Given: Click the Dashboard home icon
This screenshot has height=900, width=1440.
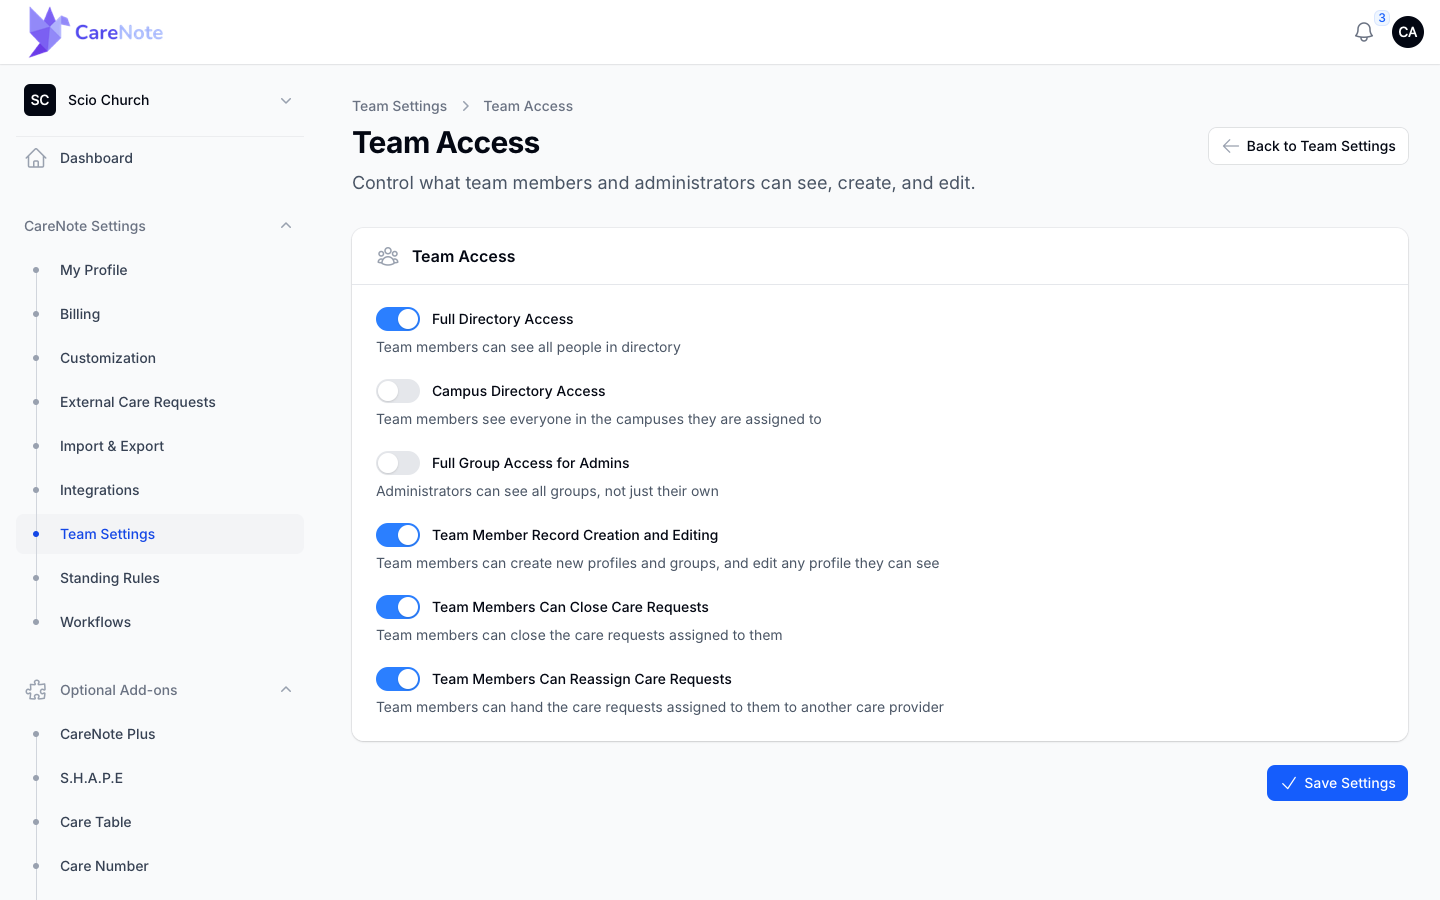Looking at the screenshot, I should pyautogui.click(x=36, y=158).
